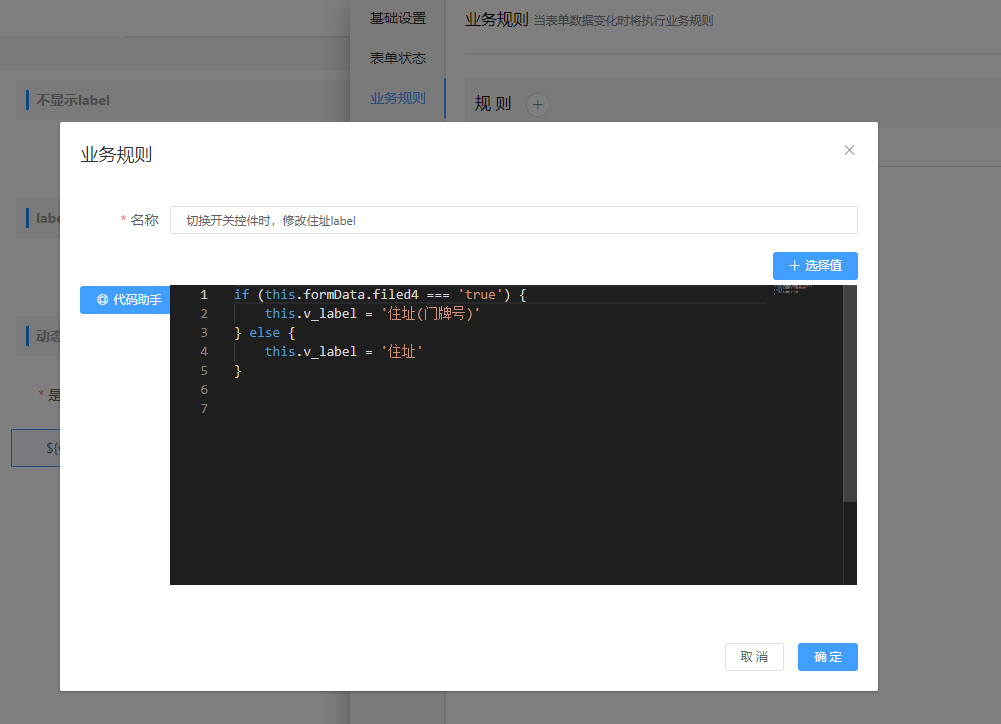Click the round plus icon beside 规则
1001x724 pixels.
[x=538, y=104]
